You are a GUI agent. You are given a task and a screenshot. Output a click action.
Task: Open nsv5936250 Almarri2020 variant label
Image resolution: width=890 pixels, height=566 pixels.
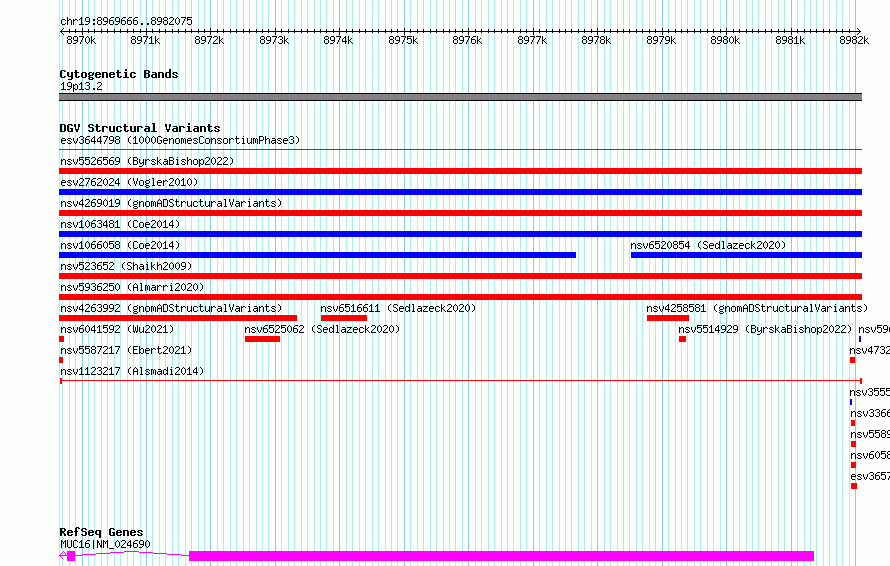[132, 287]
